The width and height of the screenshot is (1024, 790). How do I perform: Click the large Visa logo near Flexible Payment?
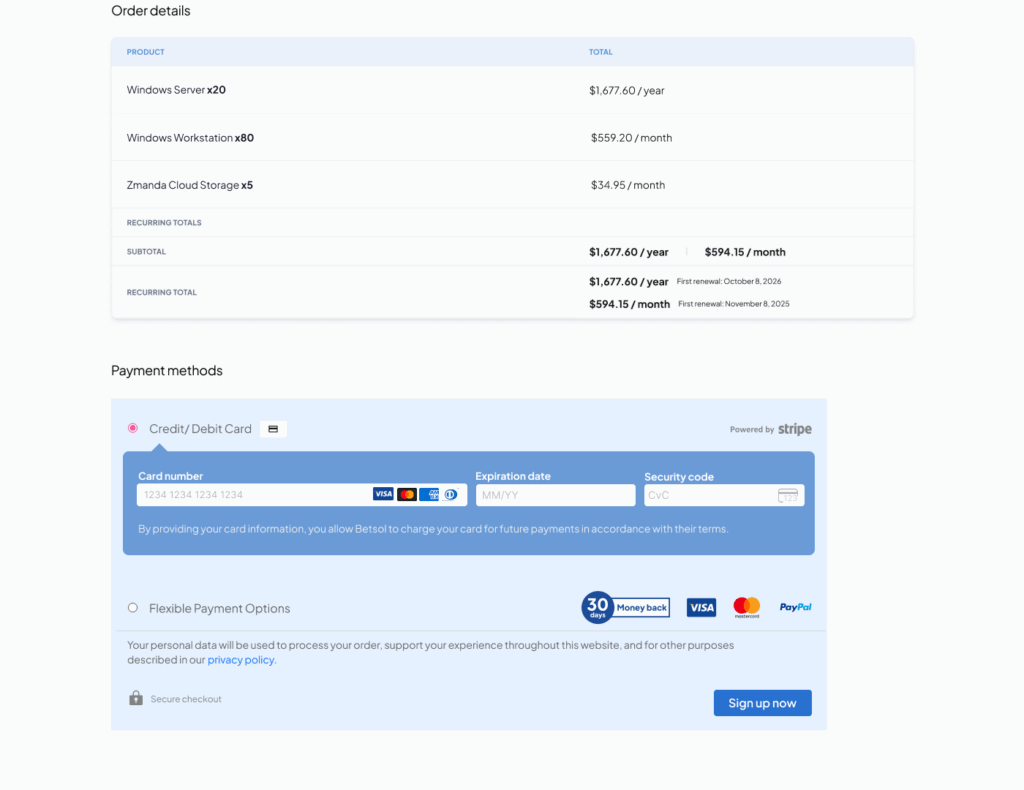(701, 607)
